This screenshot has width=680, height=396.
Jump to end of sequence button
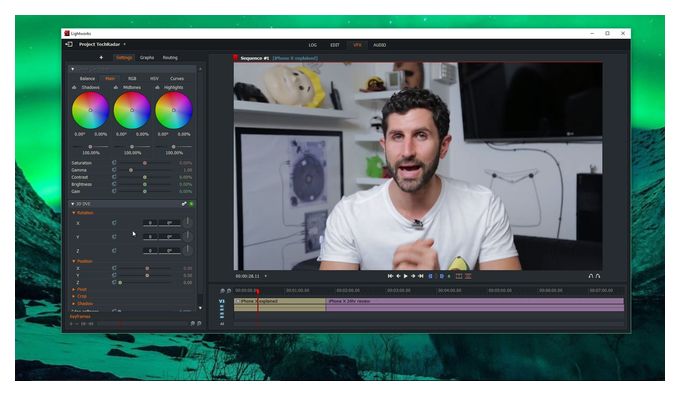click(x=421, y=276)
